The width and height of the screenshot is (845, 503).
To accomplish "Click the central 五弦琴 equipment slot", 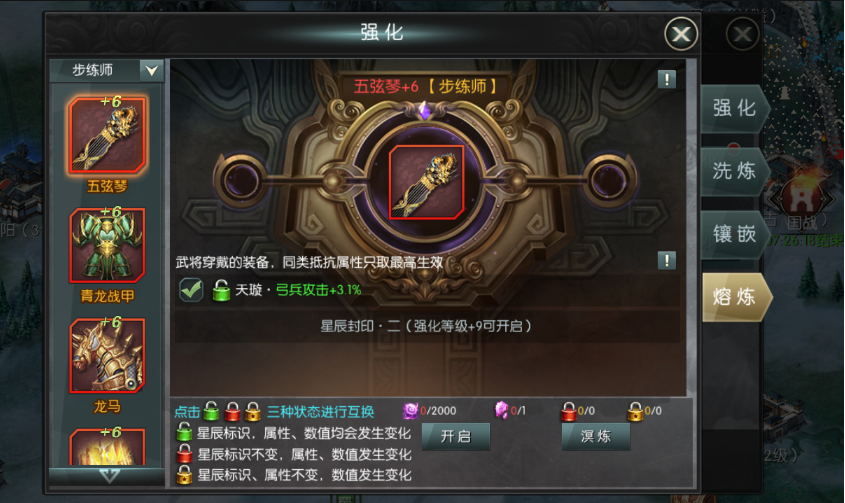I will tap(426, 182).
